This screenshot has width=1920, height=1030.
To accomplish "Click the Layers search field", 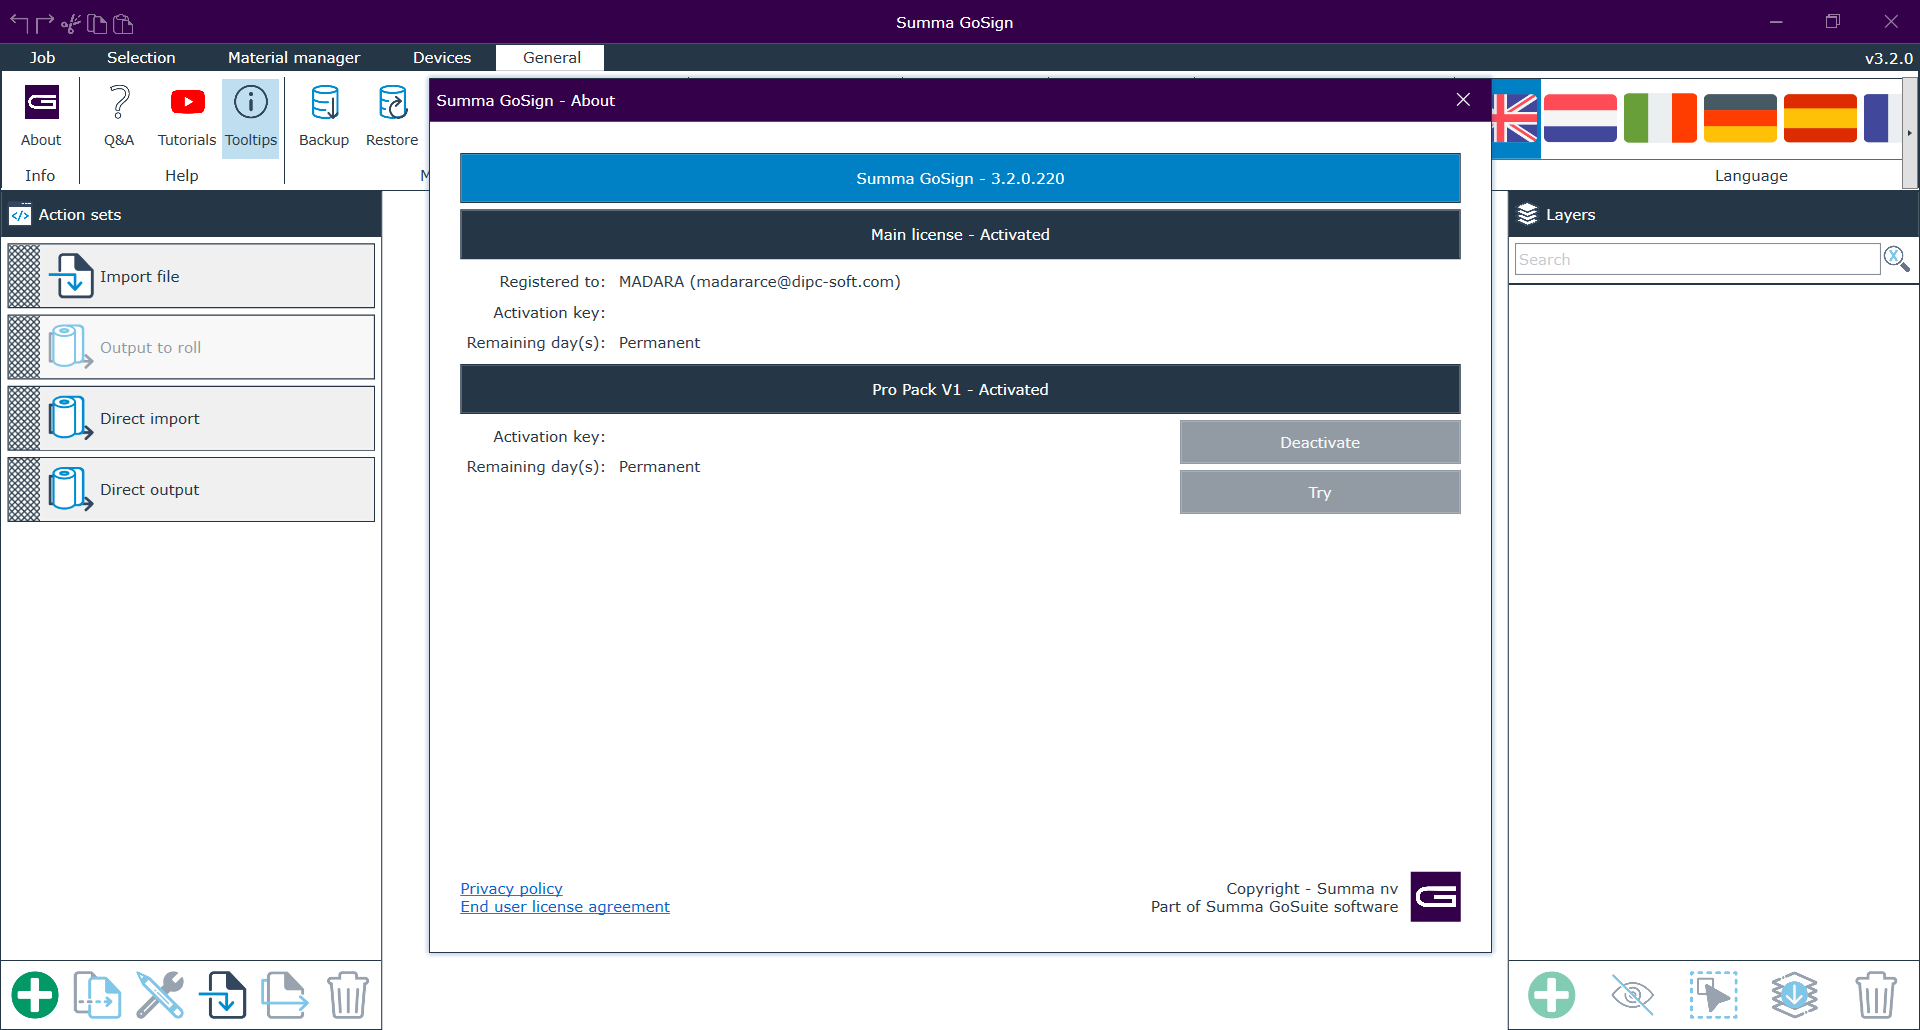I will [1697, 259].
